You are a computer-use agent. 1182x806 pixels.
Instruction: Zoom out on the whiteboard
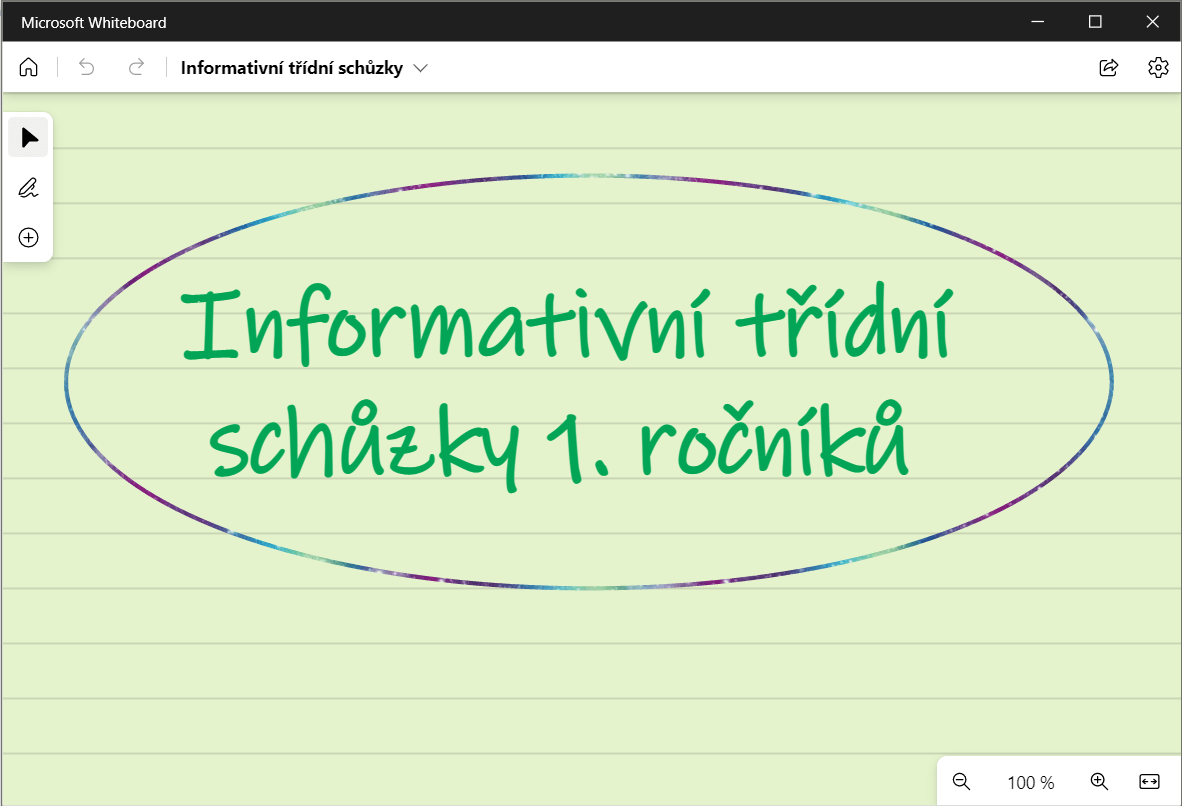click(x=962, y=782)
